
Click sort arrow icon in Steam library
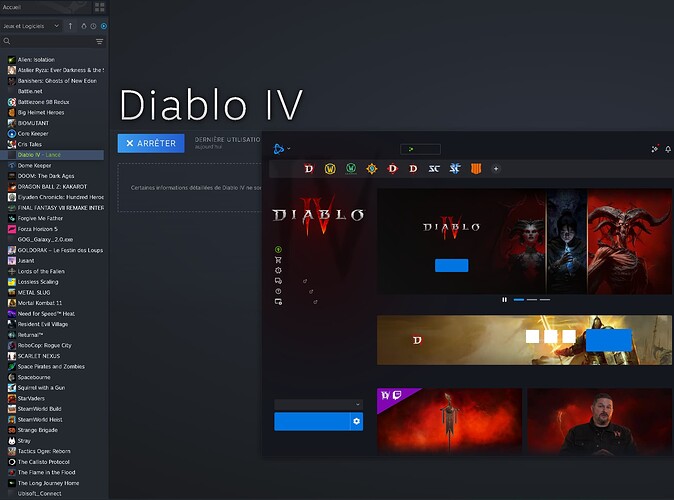[70, 26]
